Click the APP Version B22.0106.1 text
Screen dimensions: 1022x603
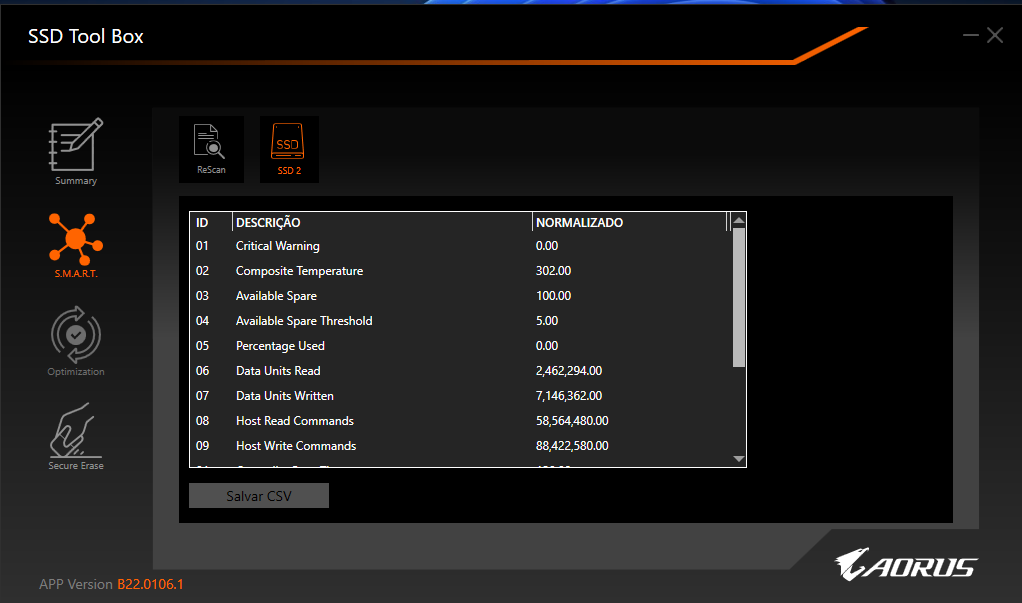coord(111,584)
